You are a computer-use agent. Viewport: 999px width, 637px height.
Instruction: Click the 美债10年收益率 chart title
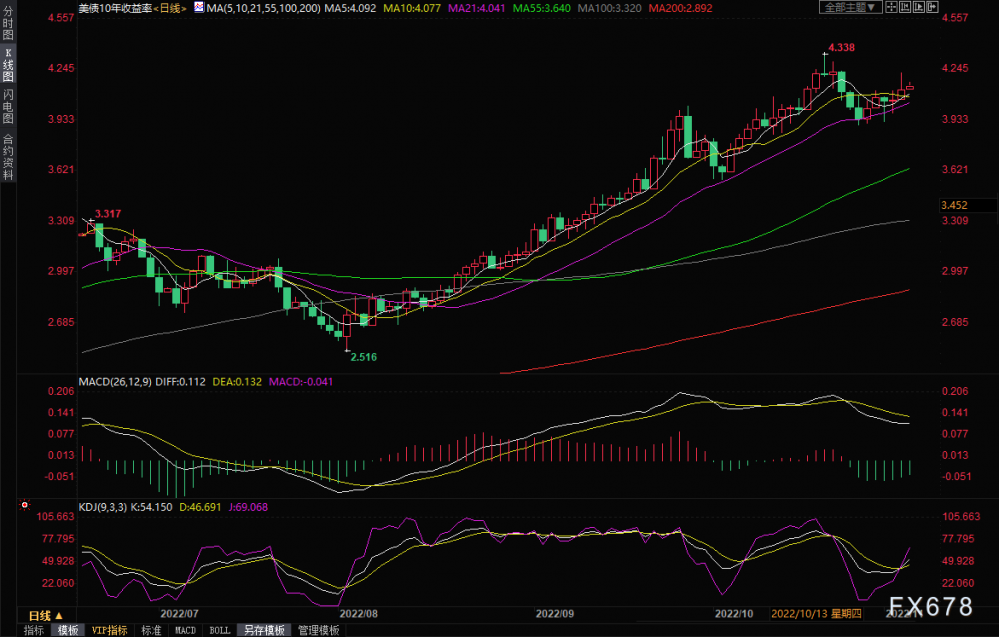click(x=115, y=8)
